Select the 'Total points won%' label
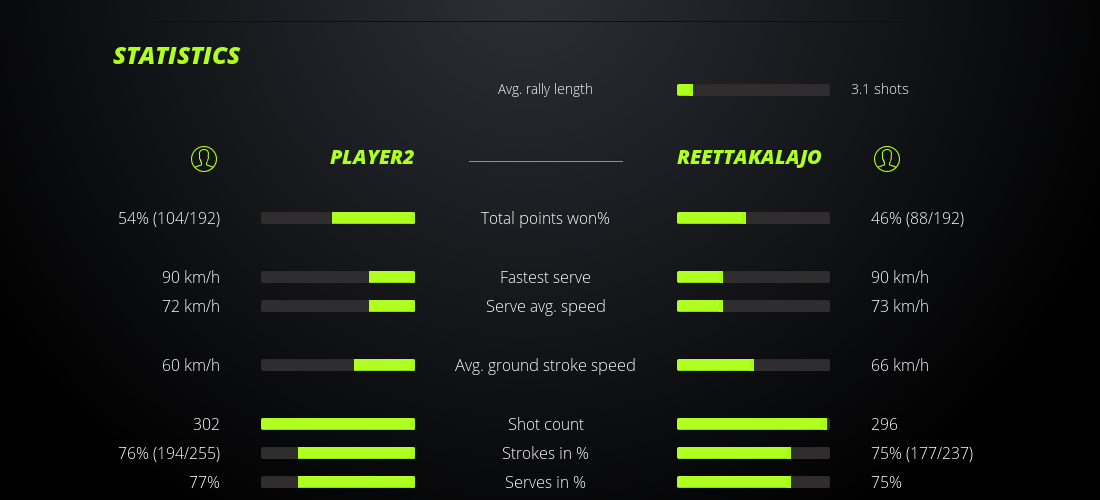This screenshot has height=500, width=1100. (x=545, y=218)
